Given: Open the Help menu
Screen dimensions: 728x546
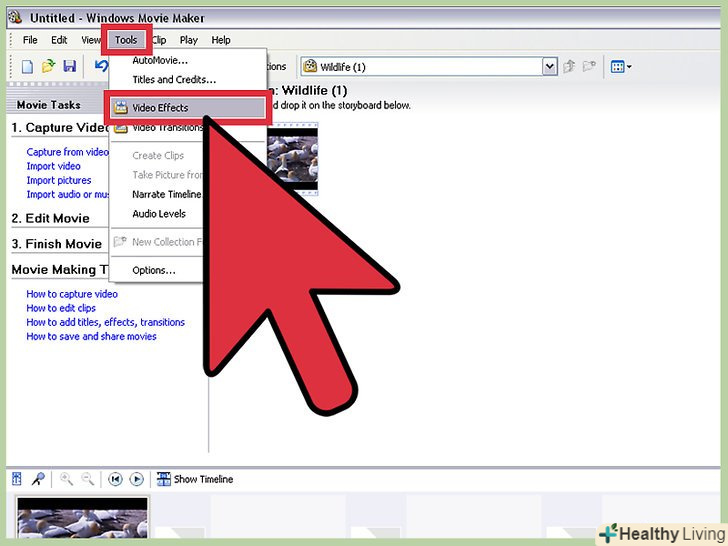Looking at the screenshot, I should [x=221, y=40].
